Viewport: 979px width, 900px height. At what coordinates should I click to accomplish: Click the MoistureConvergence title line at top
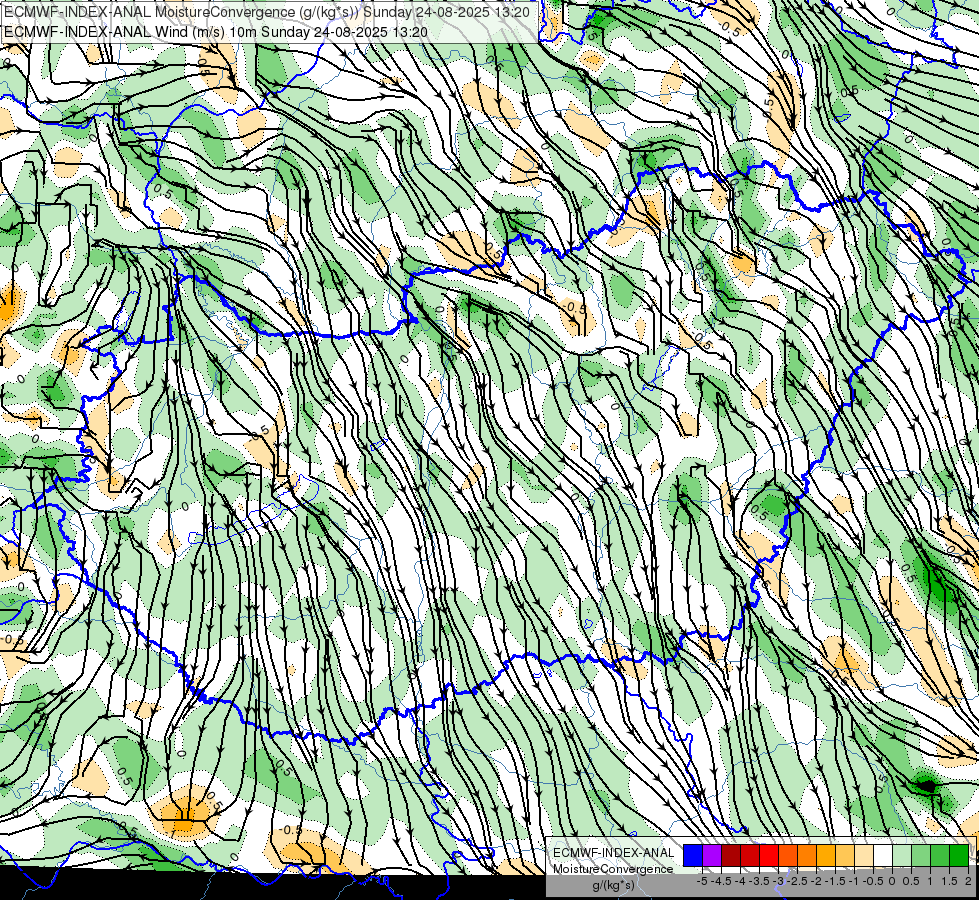click(267, 12)
